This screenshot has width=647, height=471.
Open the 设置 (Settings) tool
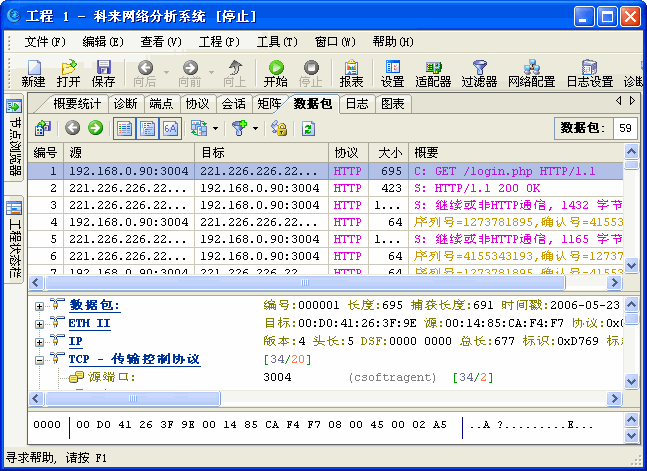point(392,73)
